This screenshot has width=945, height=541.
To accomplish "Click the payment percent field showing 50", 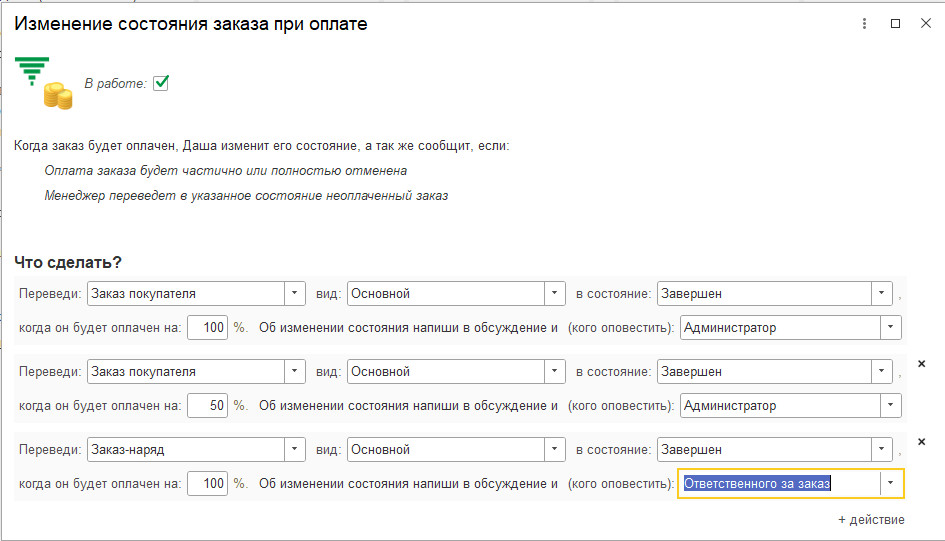I will click(x=207, y=405).
